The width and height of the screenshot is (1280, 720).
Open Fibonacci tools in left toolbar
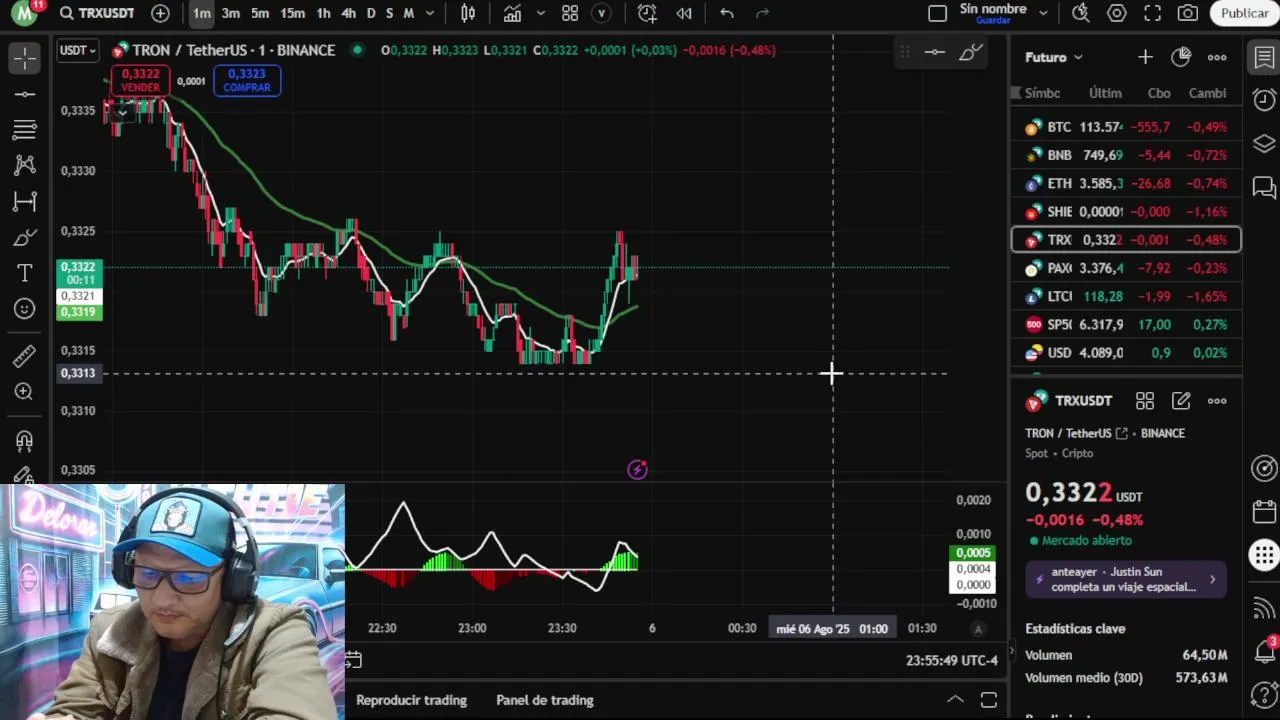coord(25,130)
